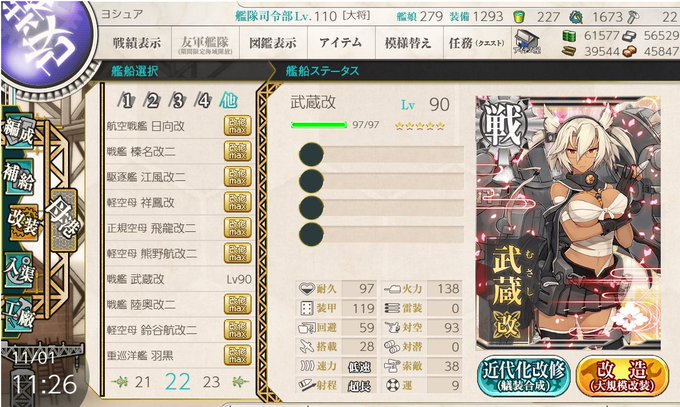Open the 補給 resupply side icon
The width and height of the screenshot is (680, 407).
[18, 177]
